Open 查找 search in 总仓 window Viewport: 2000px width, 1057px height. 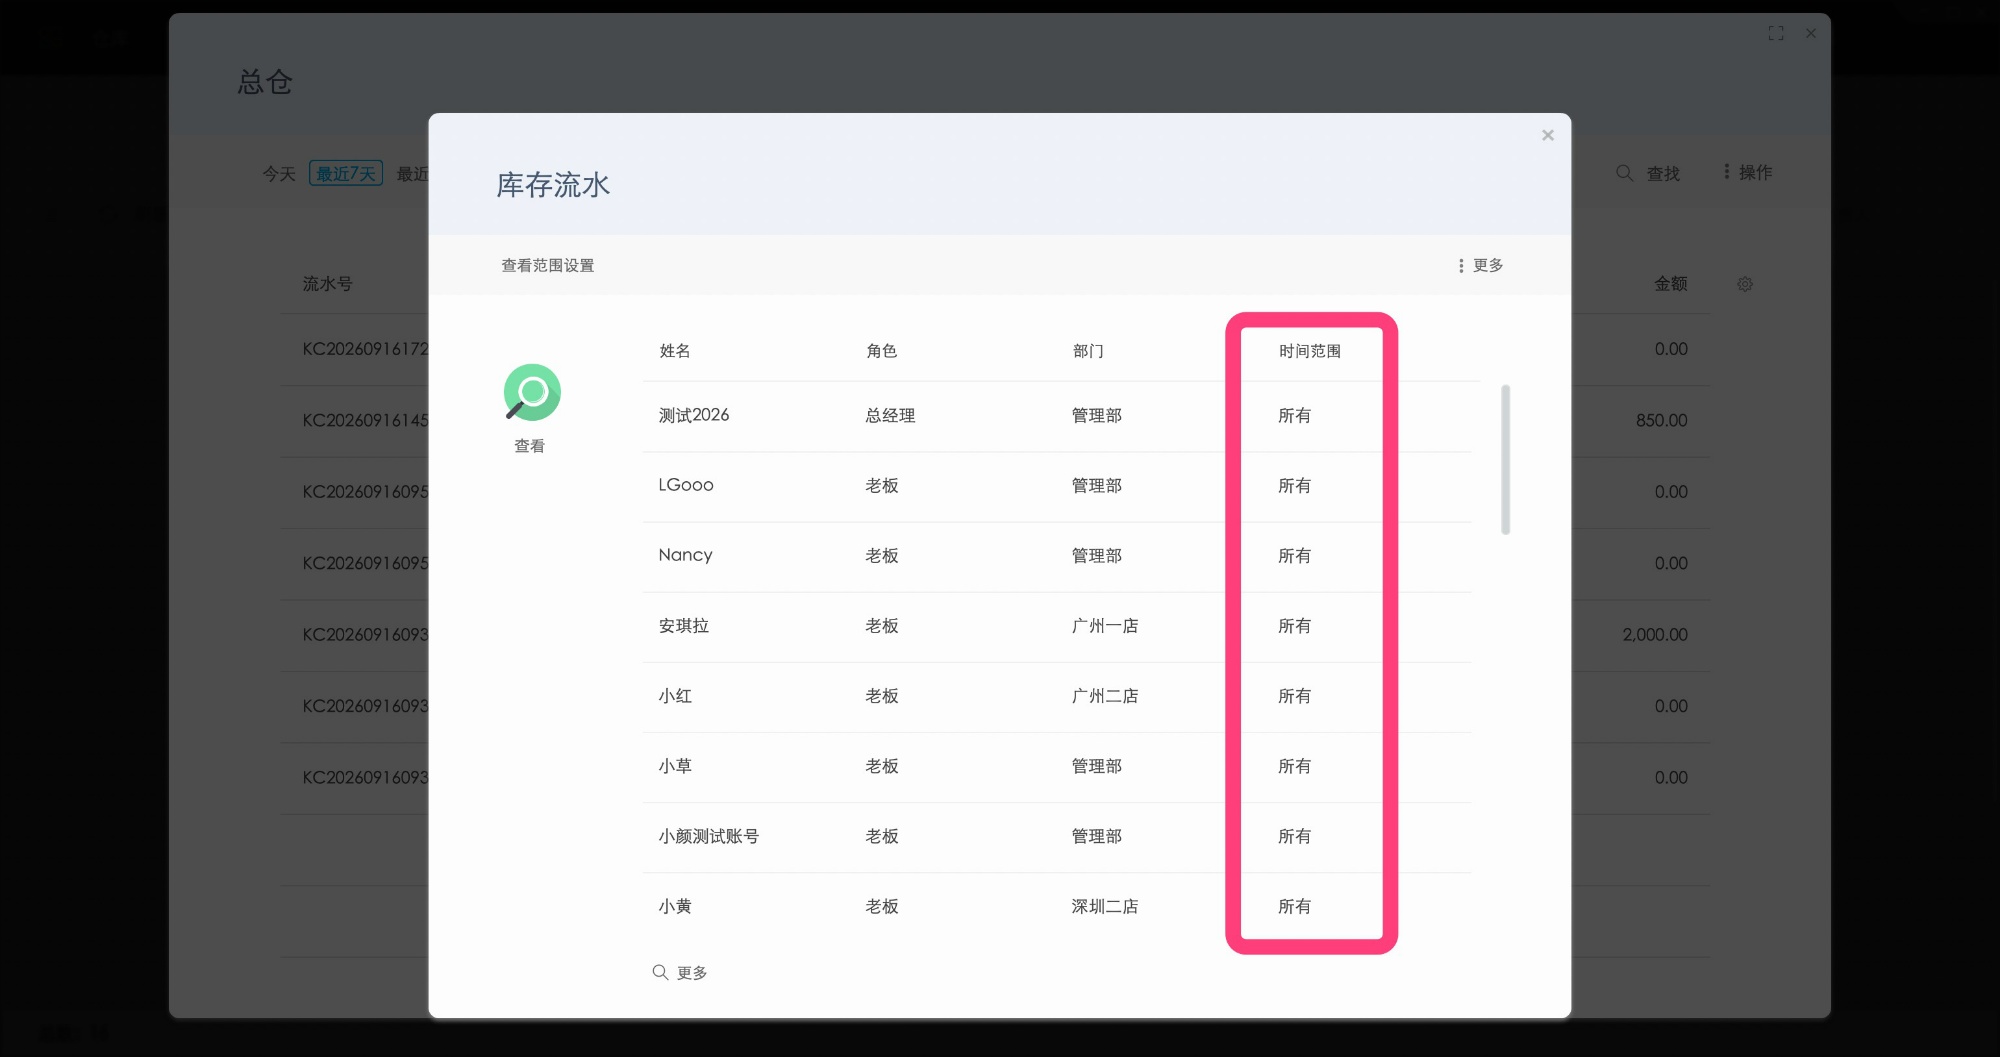[x=1648, y=173]
